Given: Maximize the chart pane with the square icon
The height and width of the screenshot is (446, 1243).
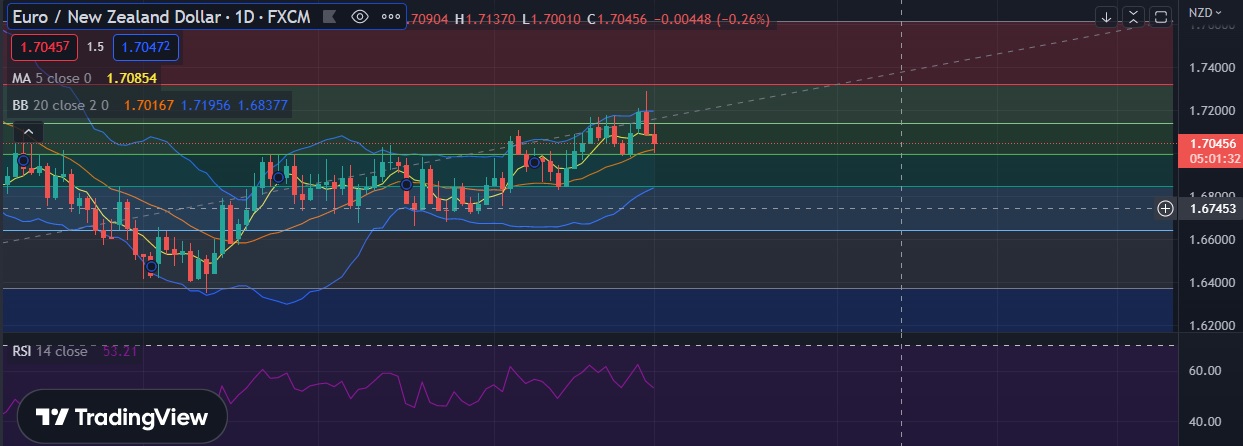Looking at the screenshot, I should pos(1160,16).
